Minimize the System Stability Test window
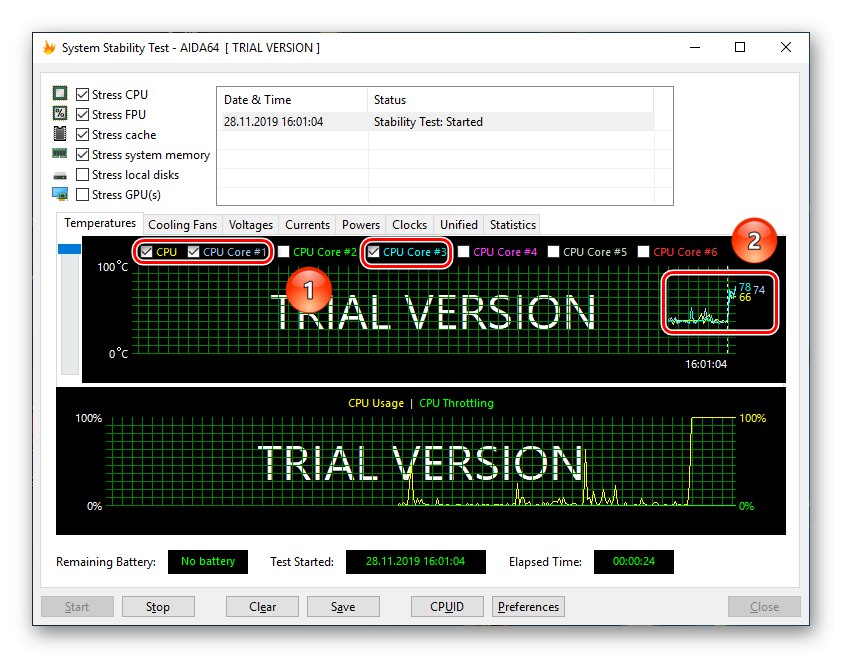Image resolution: width=842 pixels, height=658 pixels. pyautogui.click(x=695, y=47)
